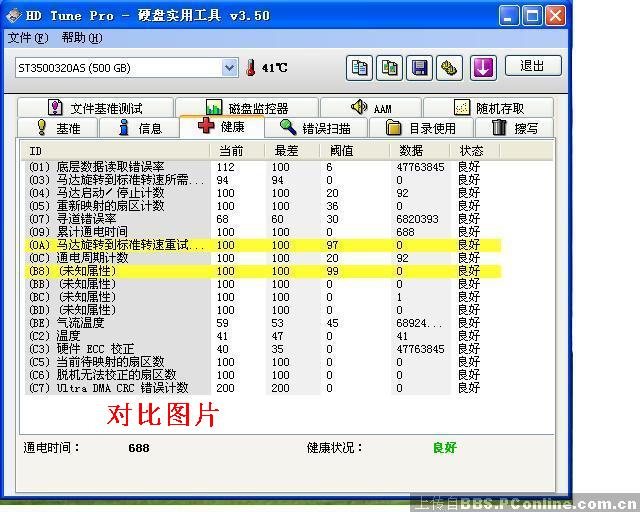Select the (09) 累计通电时间 row
Screen dimensions: 640x512
[x=262, y=232]
